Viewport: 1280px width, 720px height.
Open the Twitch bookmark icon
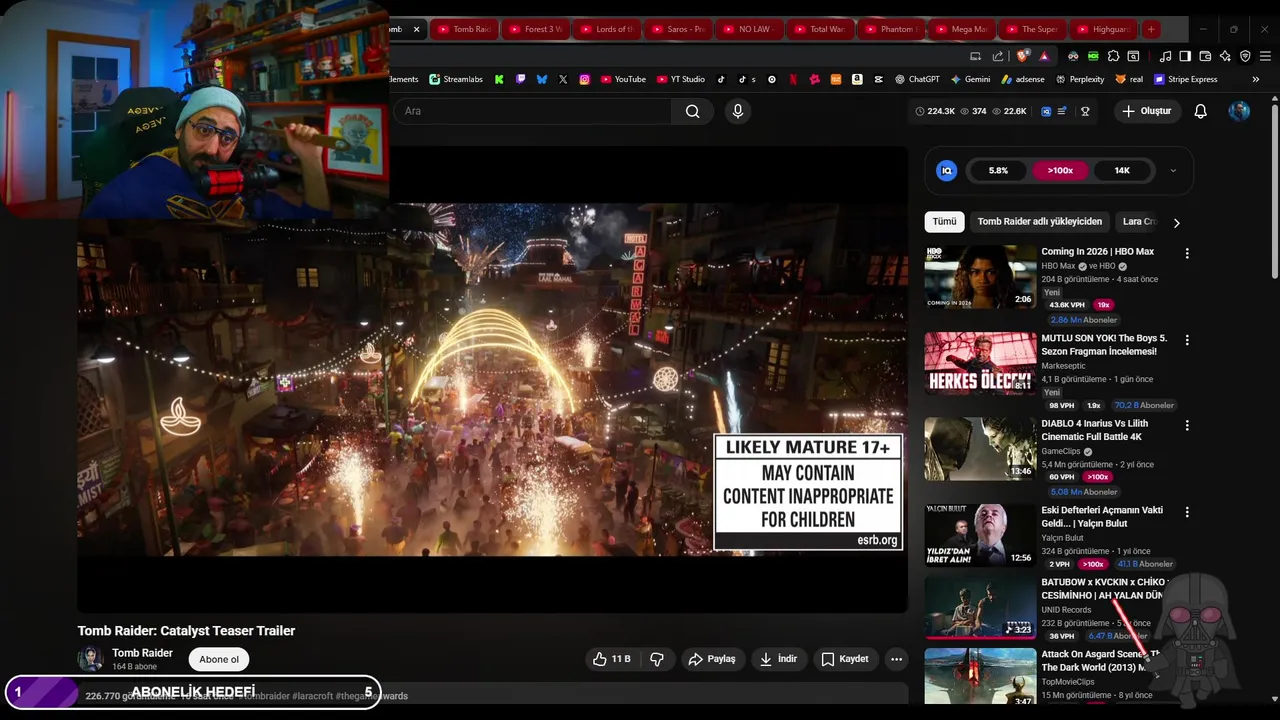pyautogui.click(x=520, y=79)
